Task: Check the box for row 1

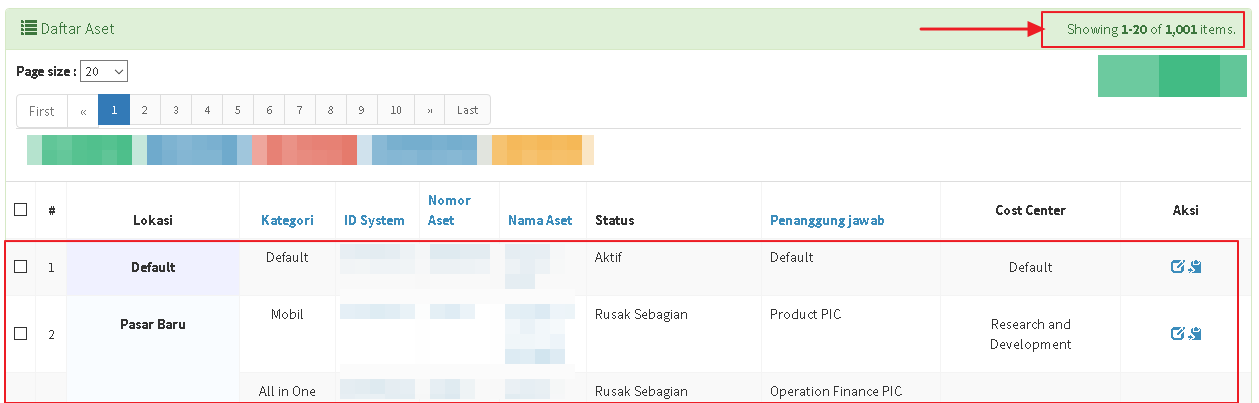Action: 21,267
